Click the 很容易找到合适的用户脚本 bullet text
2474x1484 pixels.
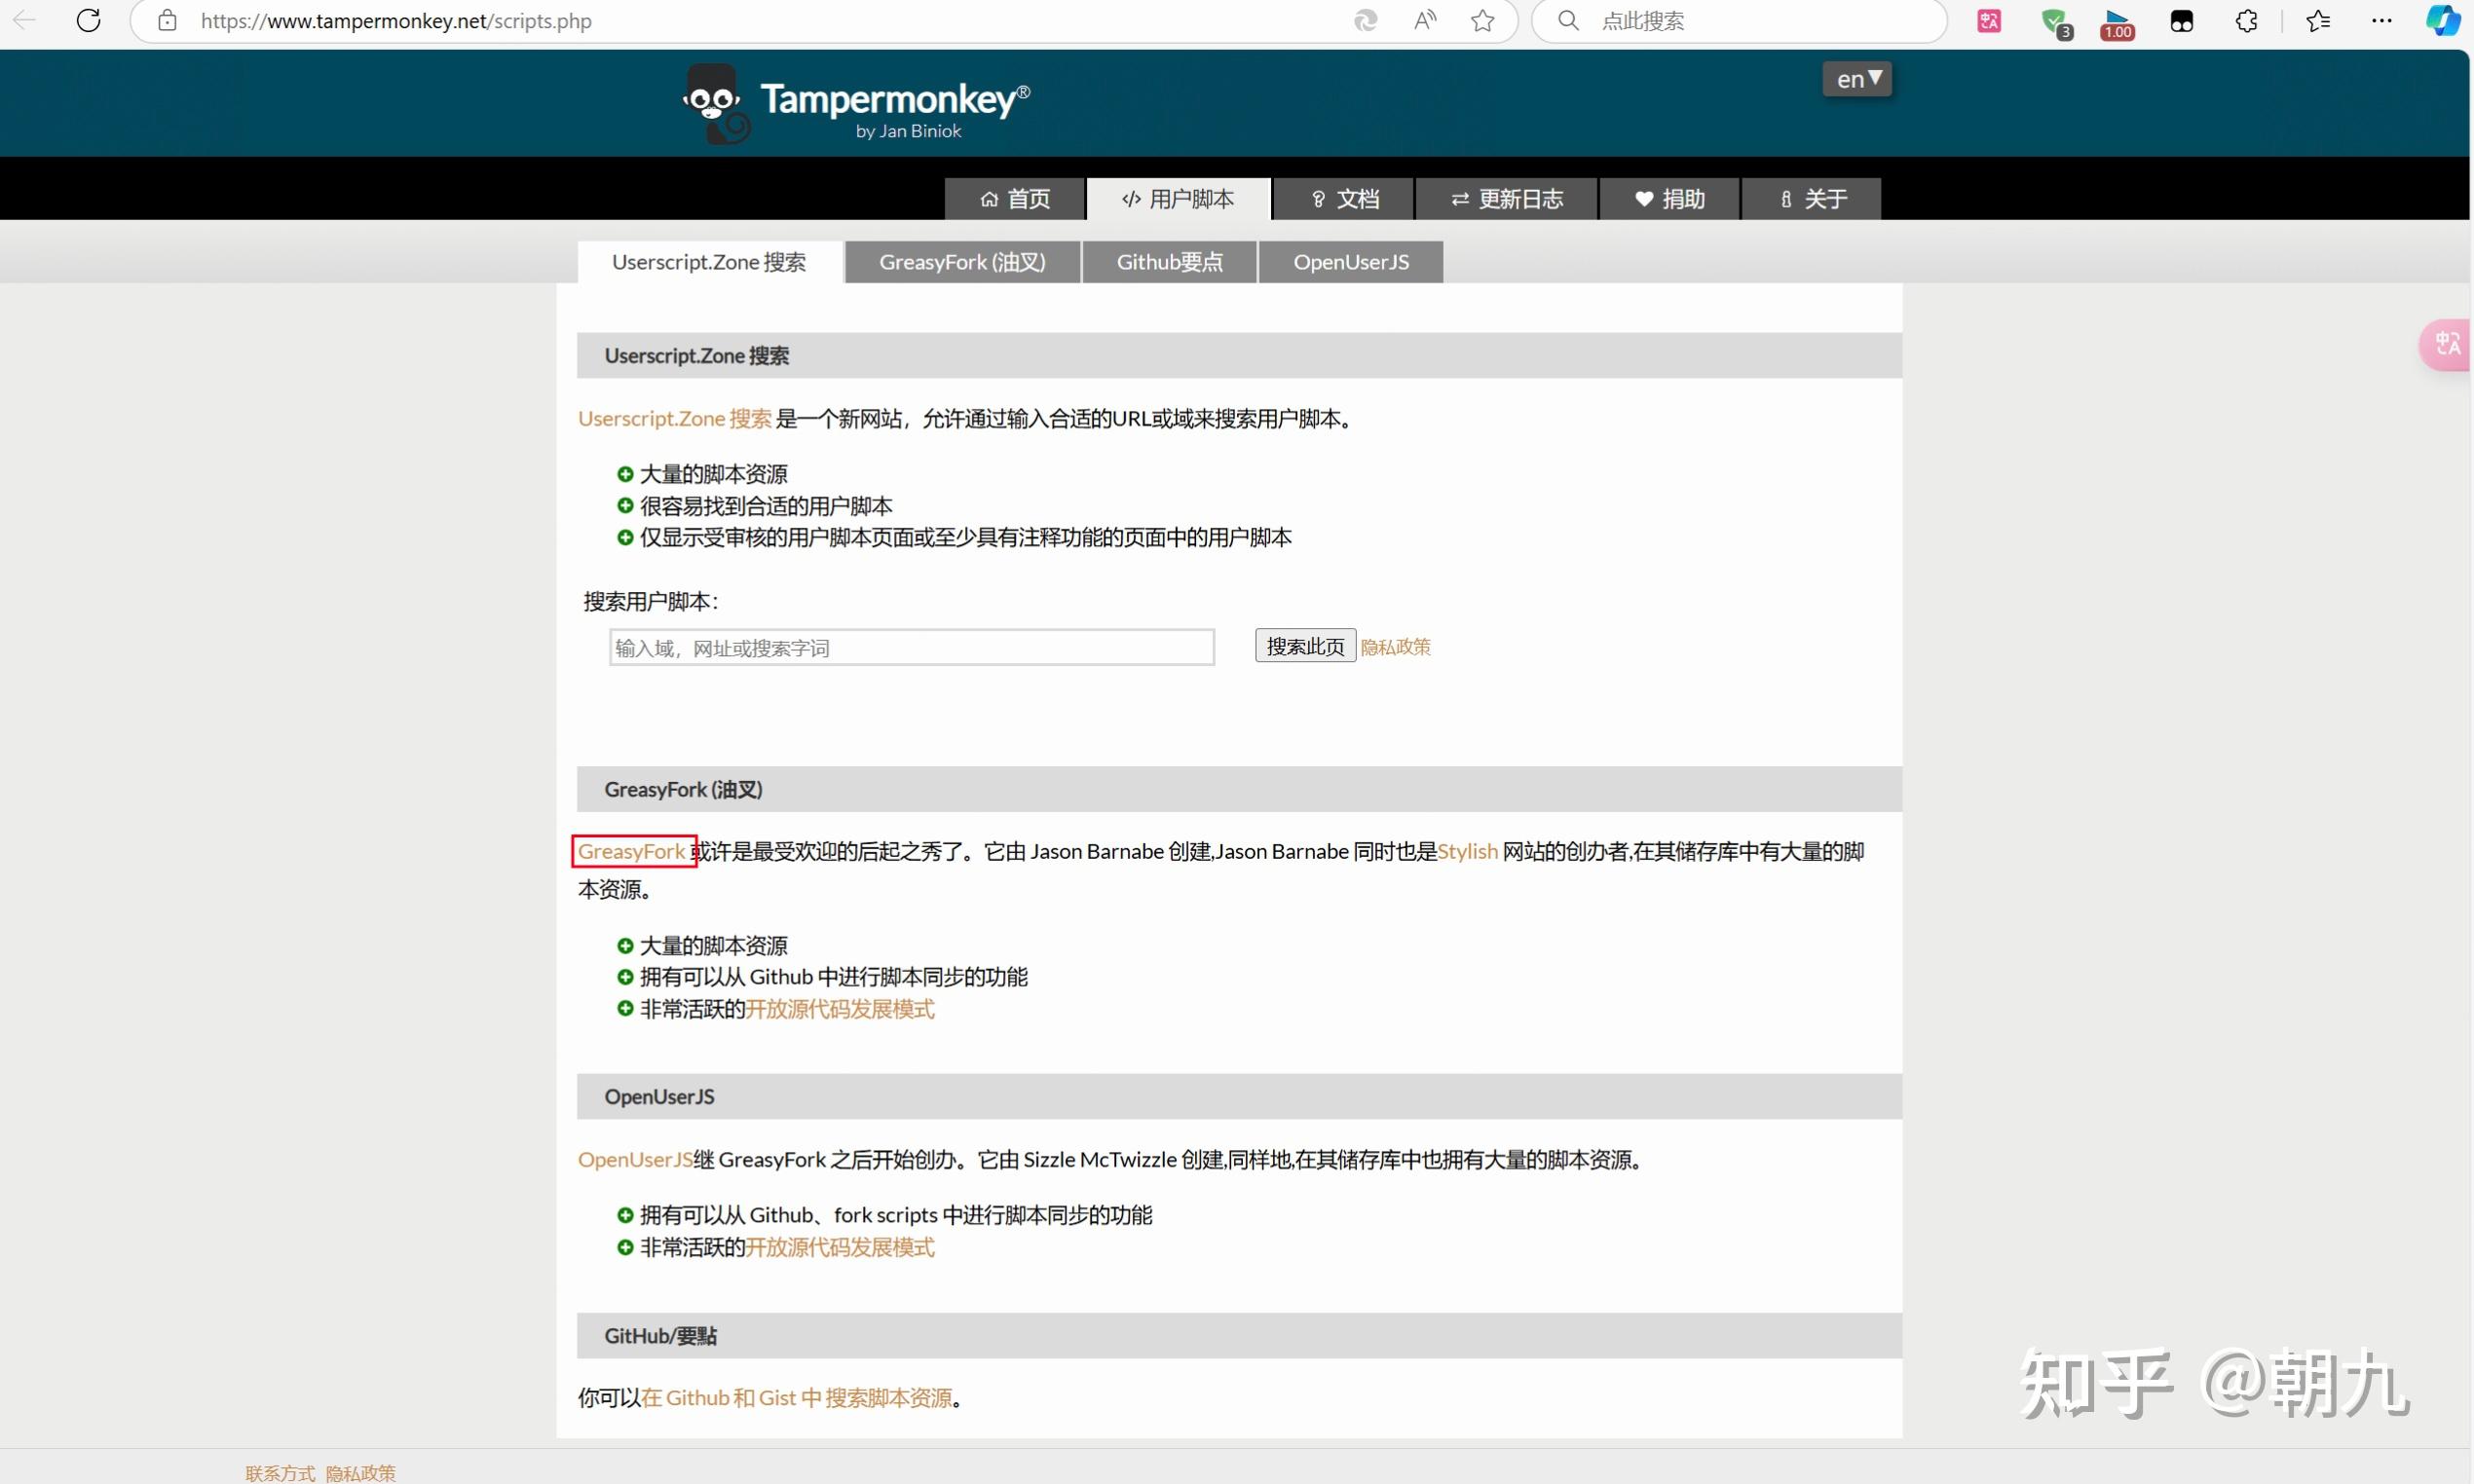[766, 506]
